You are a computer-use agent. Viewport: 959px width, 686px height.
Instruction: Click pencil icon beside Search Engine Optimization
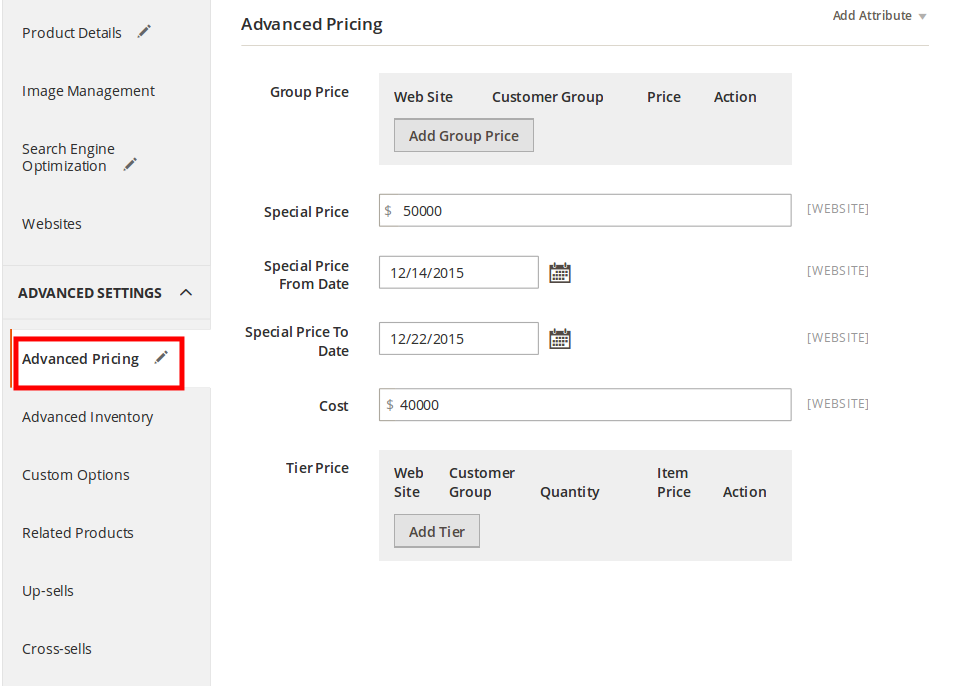pyautogui.click(x=130, y=165)
